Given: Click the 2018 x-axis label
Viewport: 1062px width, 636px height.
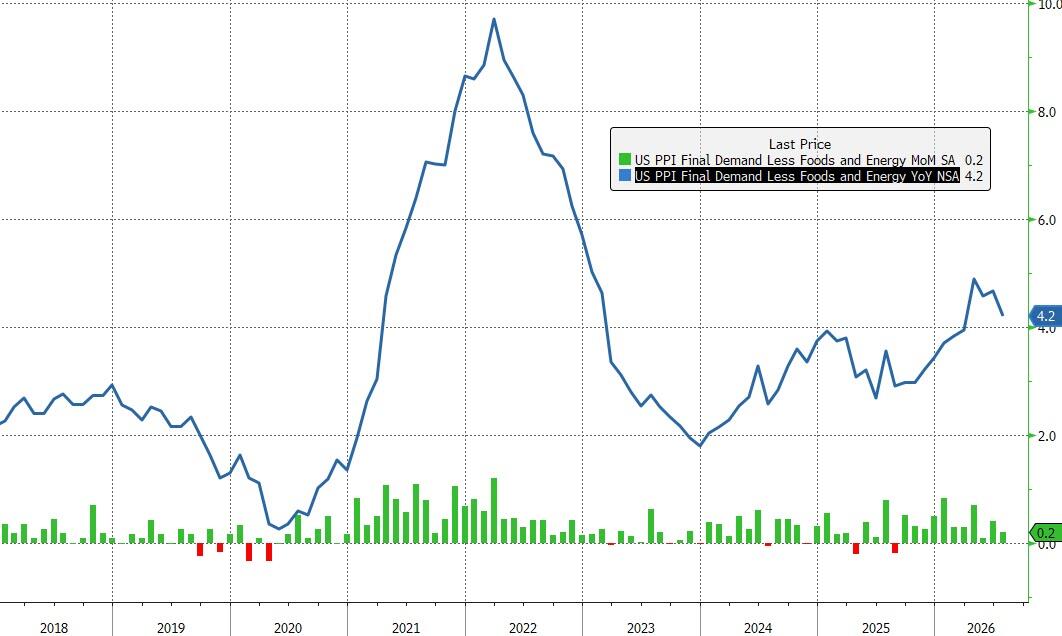Looking at the screenshot, I should [x=54, y=628].
